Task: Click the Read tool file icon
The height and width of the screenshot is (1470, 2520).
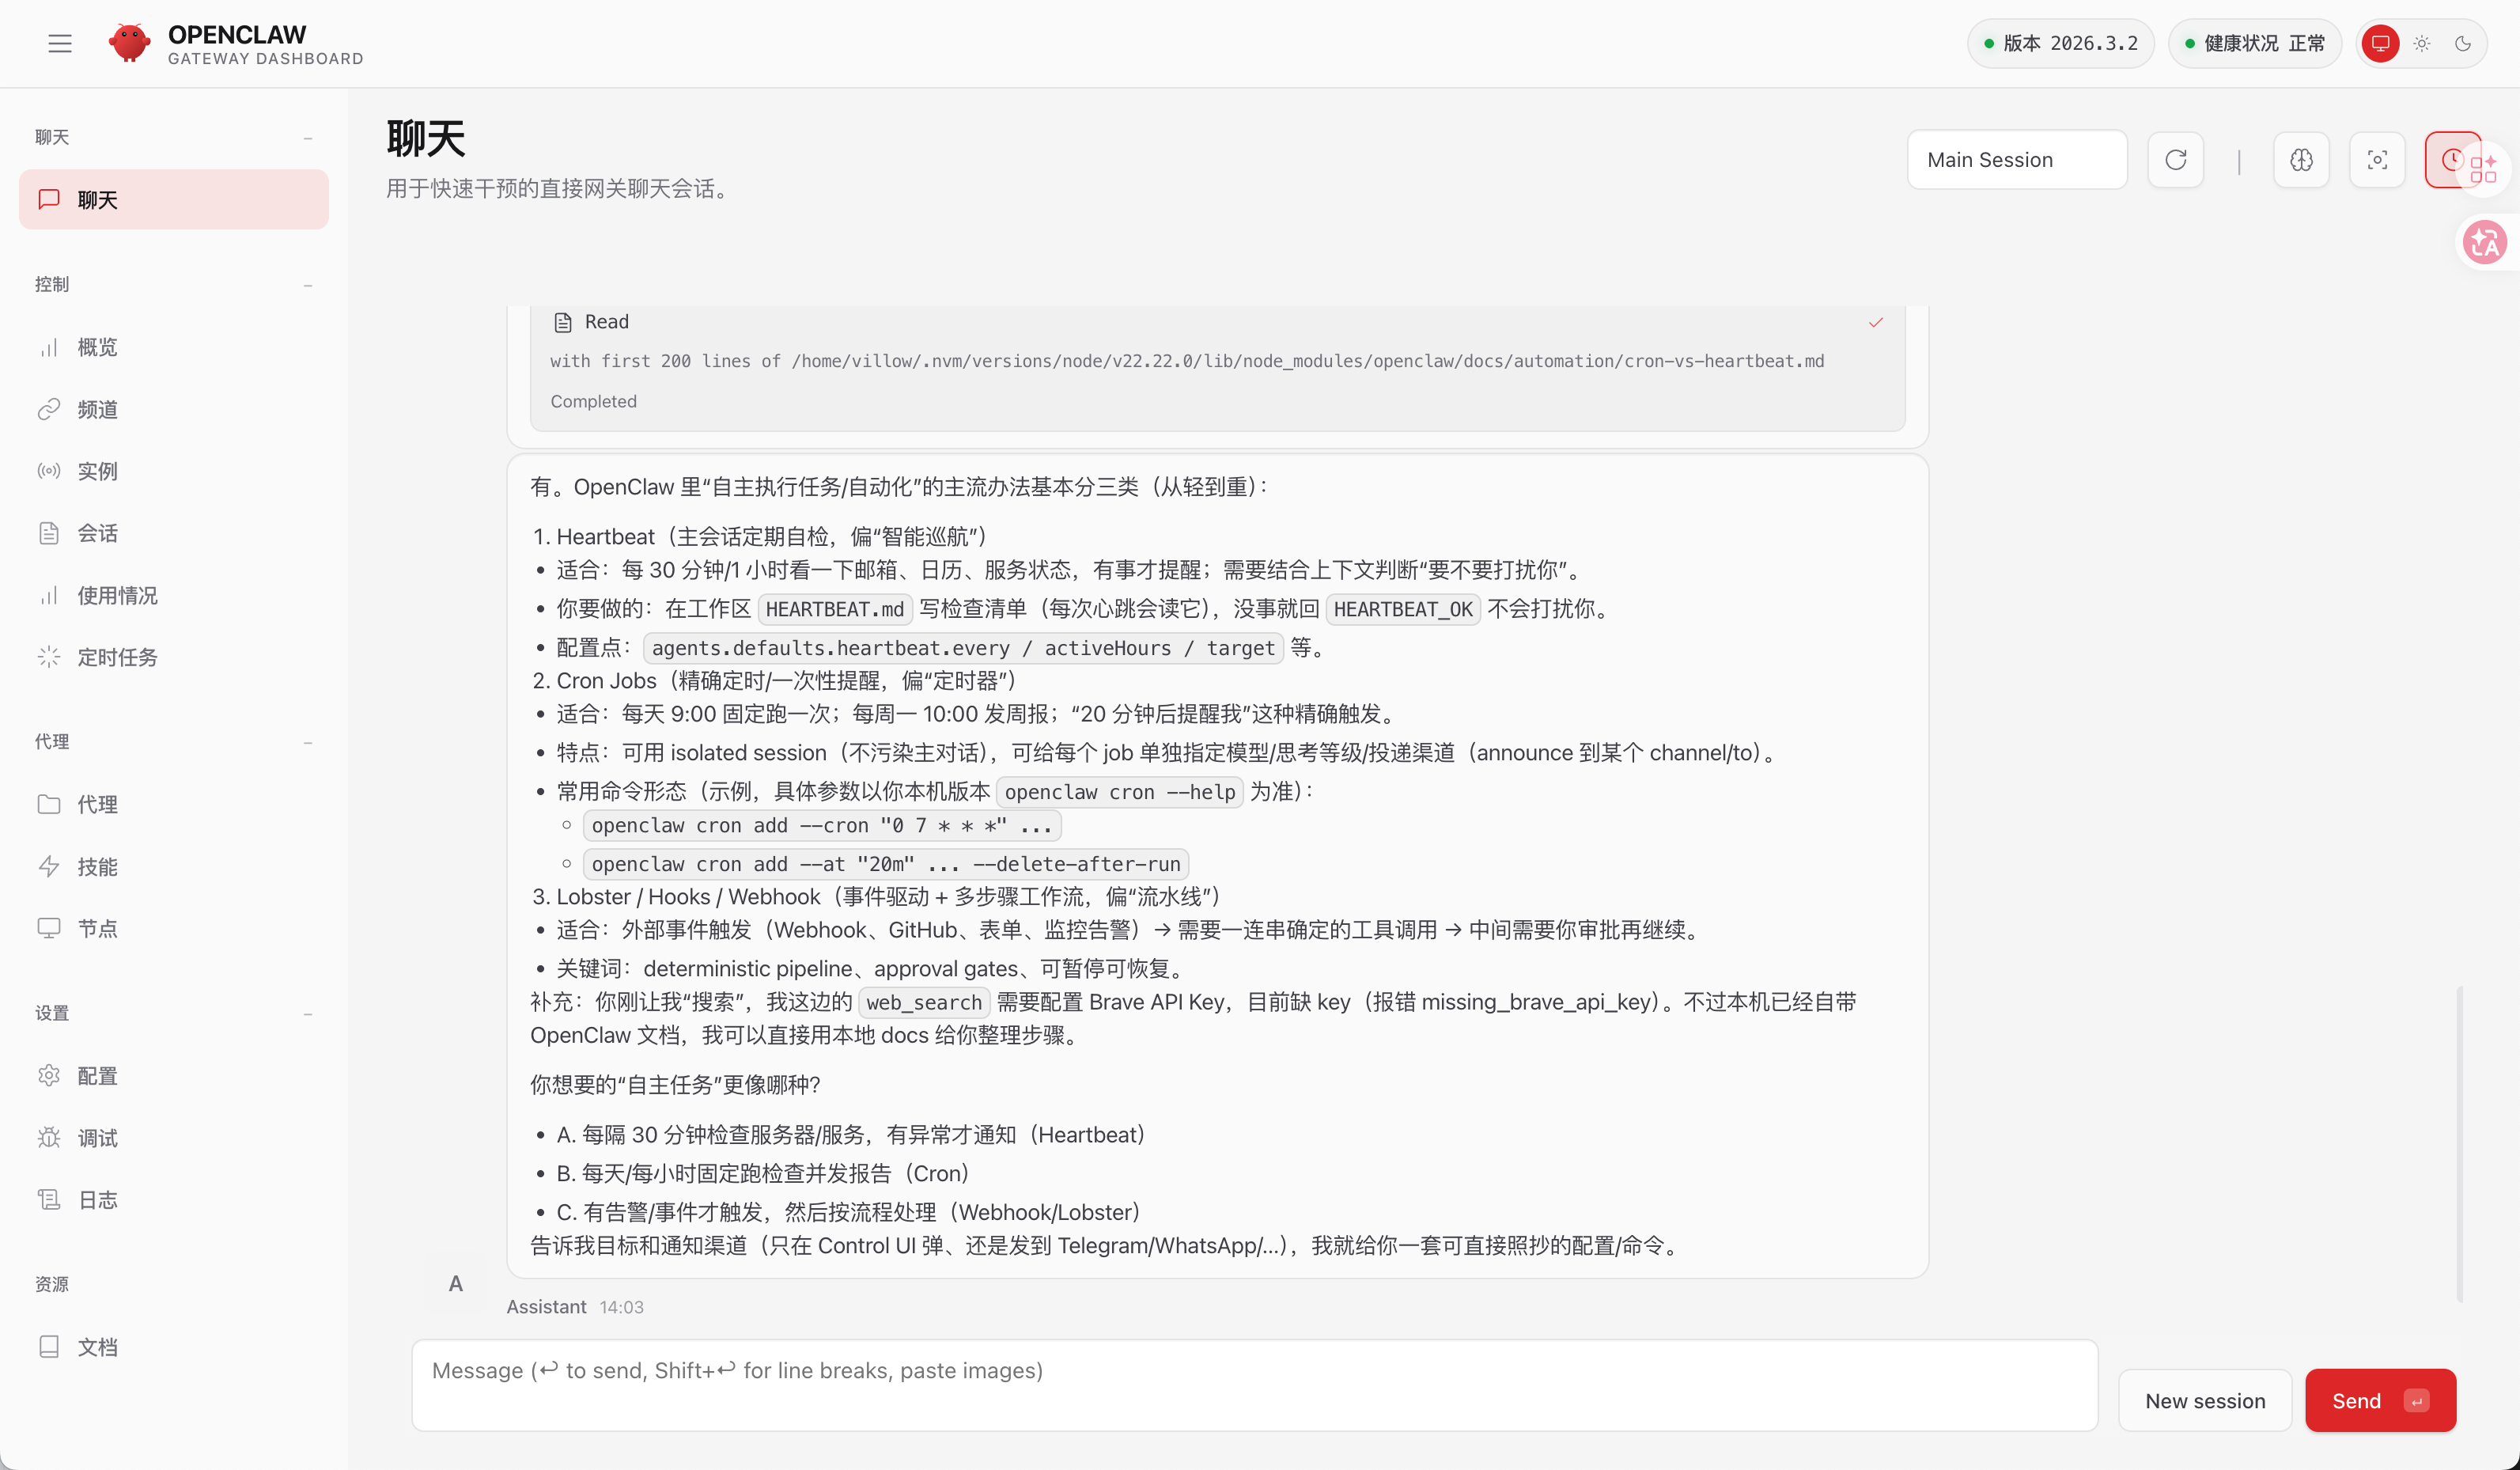Action: (x=563, y=322)
